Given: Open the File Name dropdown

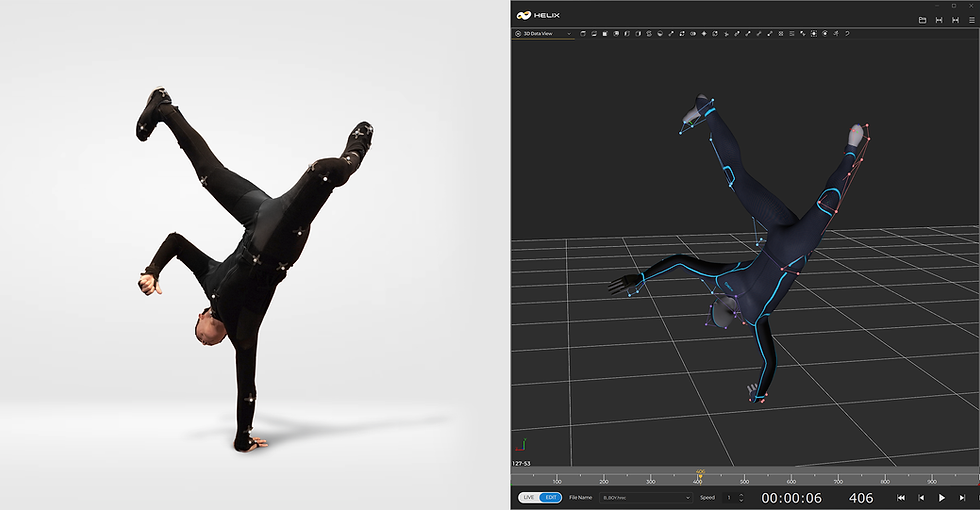Looking at the screenshot, I should [x=646, y=498].
